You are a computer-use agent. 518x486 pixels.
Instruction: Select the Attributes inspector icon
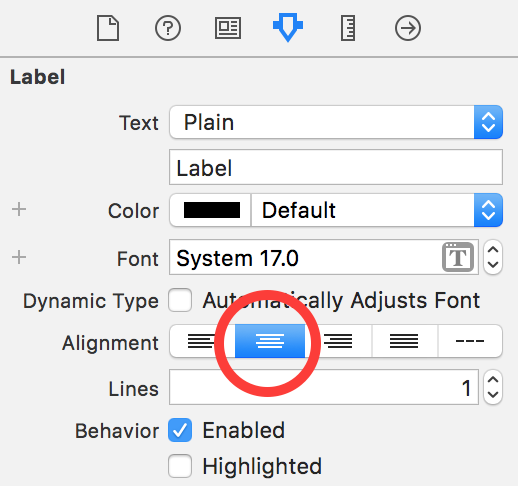(288, 27)
